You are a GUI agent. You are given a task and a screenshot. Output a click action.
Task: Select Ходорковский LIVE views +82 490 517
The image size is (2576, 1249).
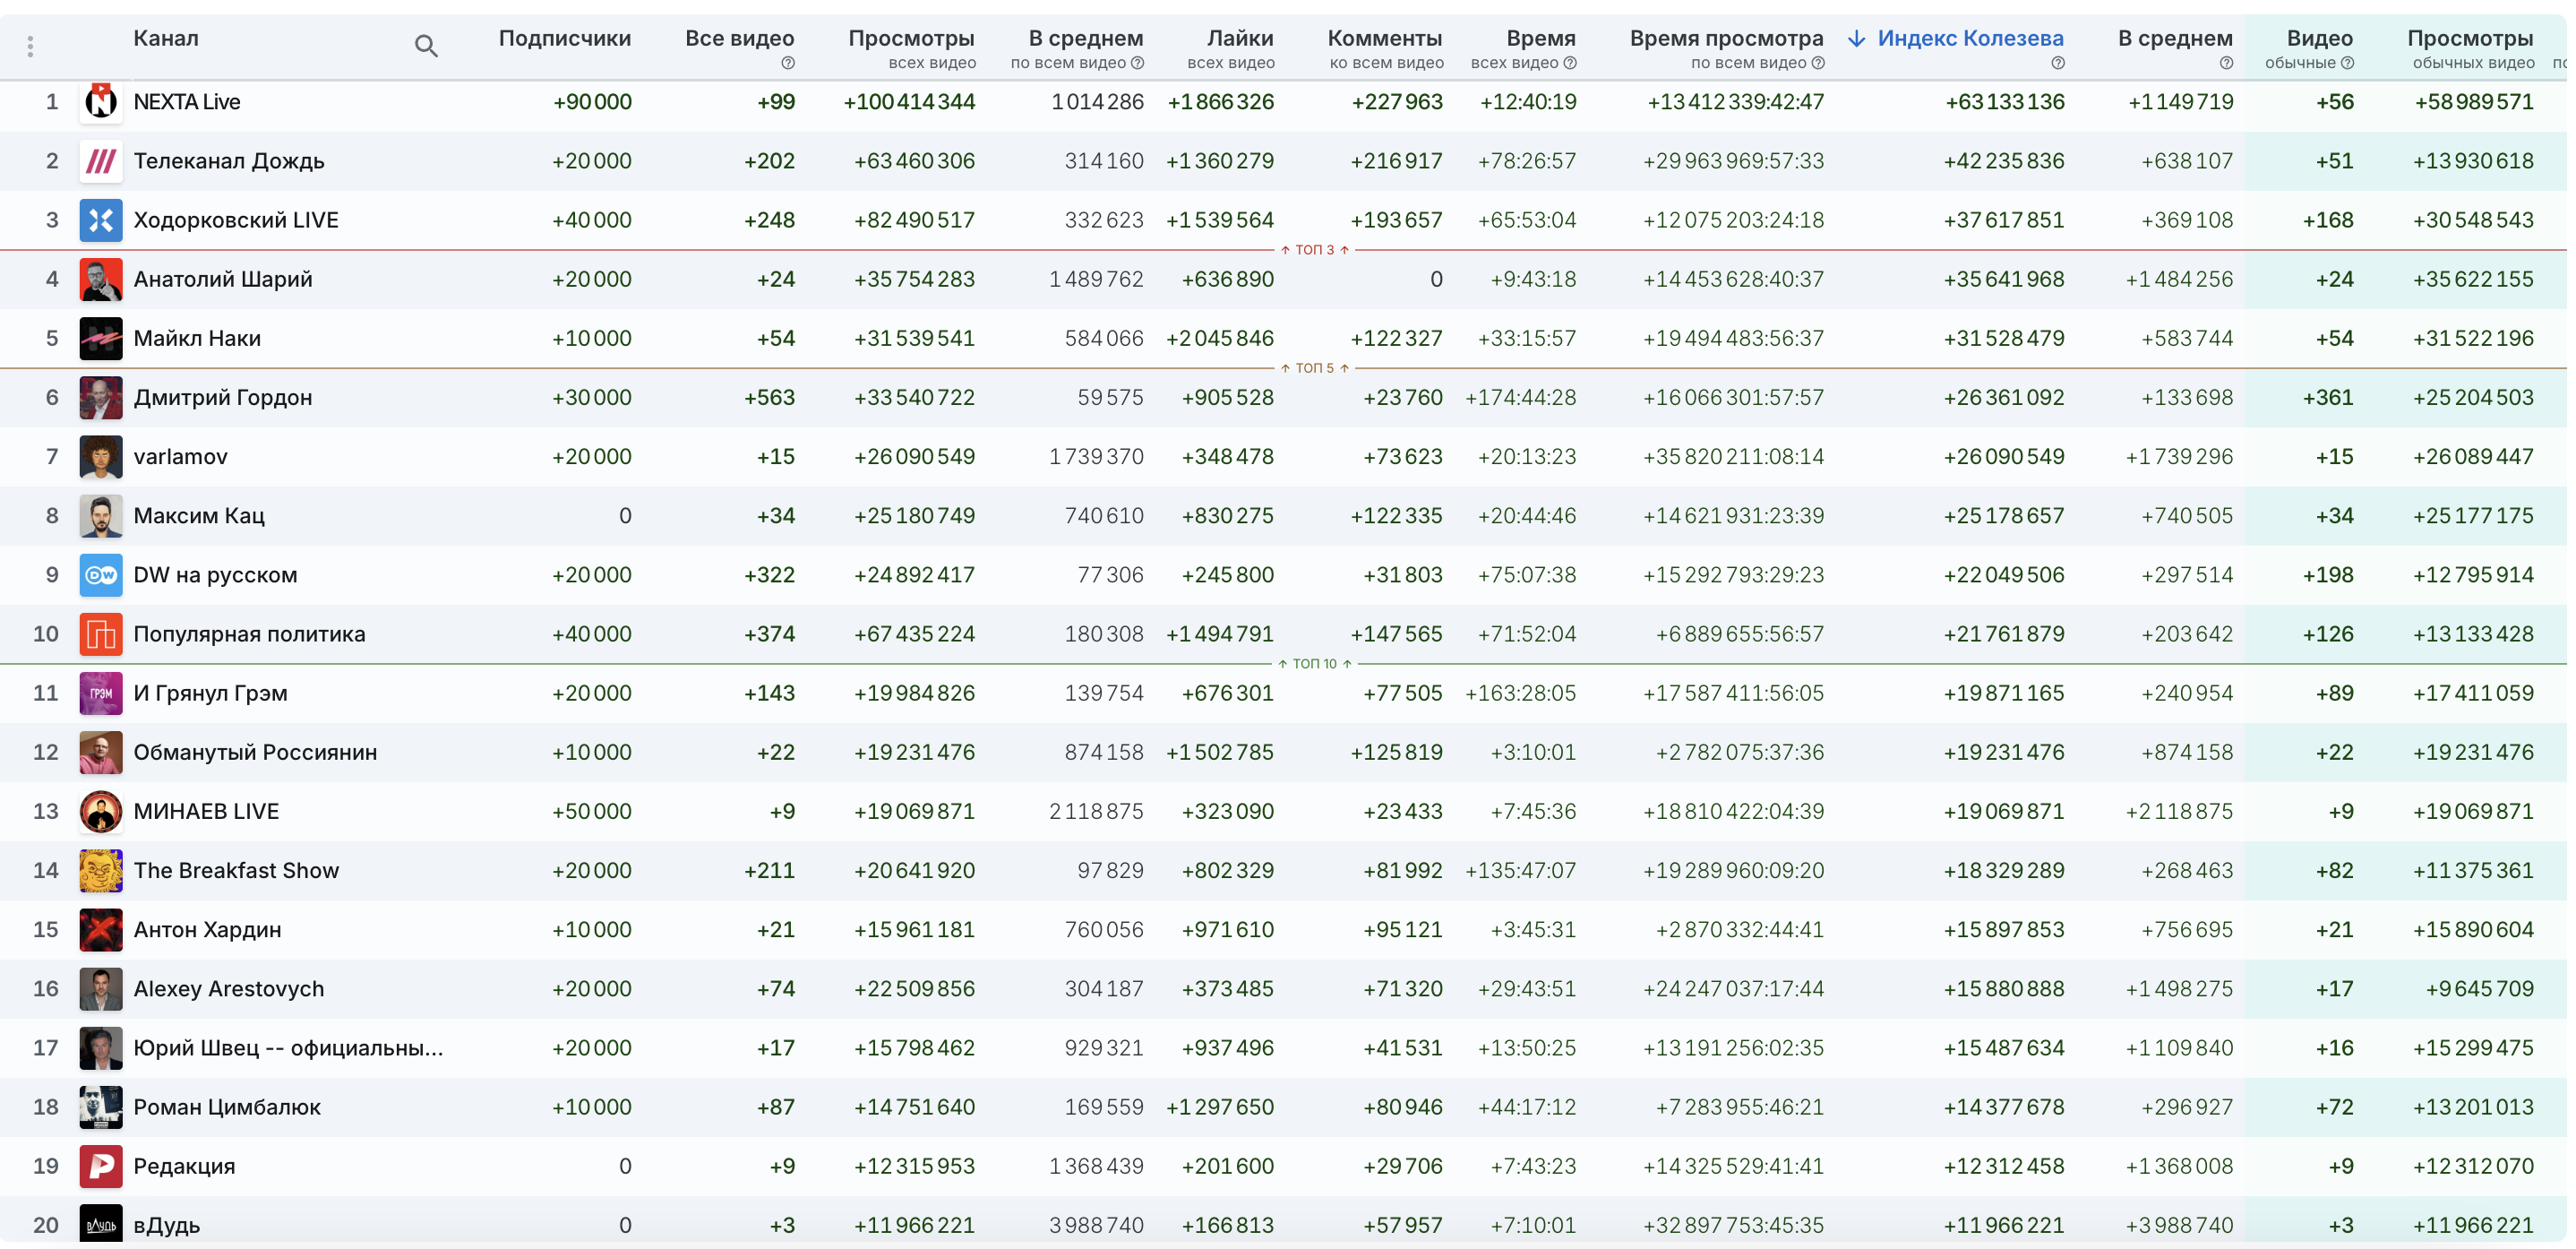pos(914,220)
